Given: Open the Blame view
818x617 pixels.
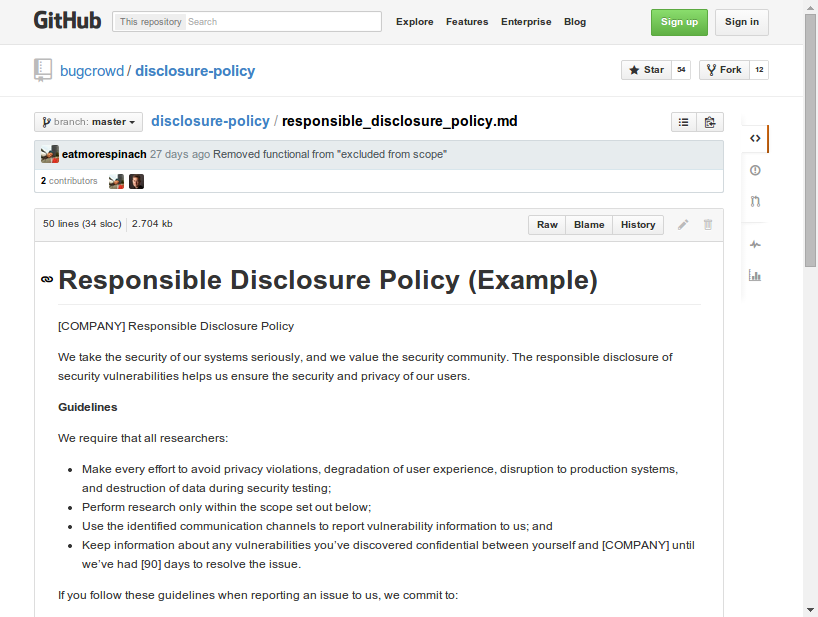Looking at the screenshot, I should pos(589,225).
